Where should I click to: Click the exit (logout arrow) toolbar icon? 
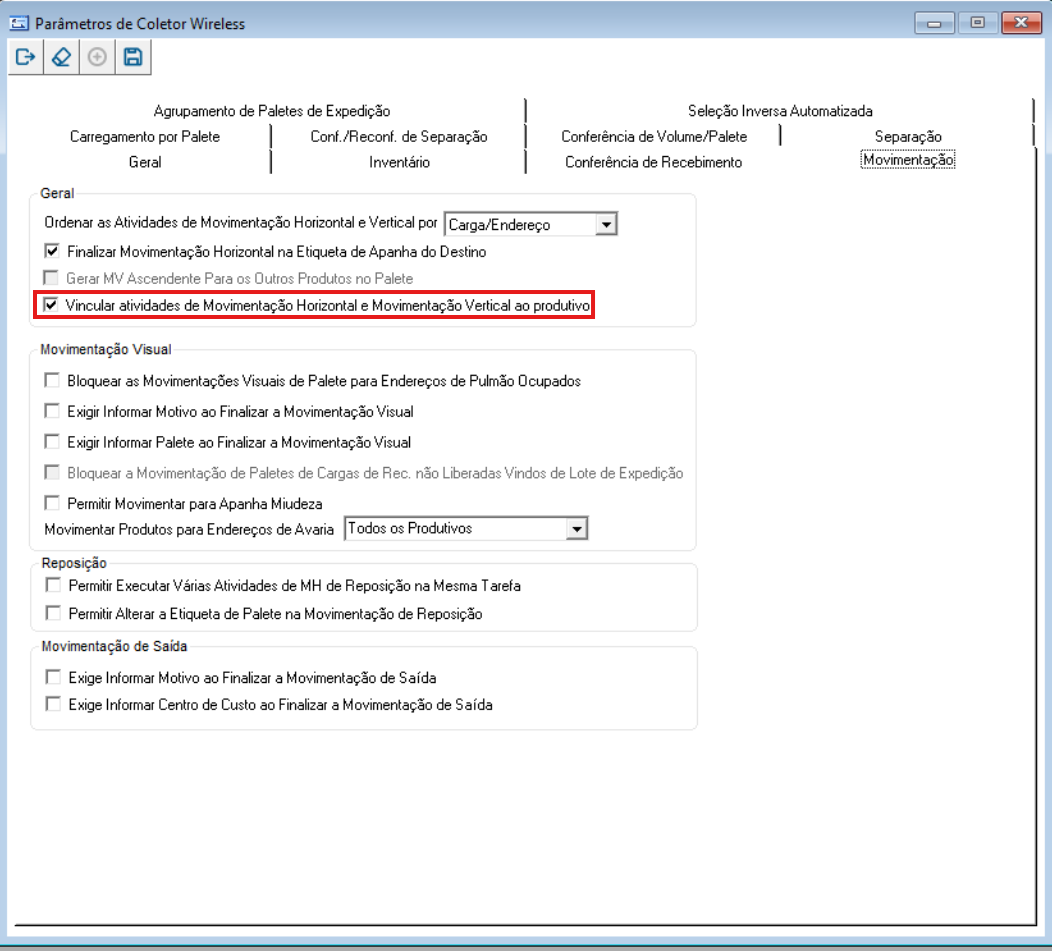point(25,57)
